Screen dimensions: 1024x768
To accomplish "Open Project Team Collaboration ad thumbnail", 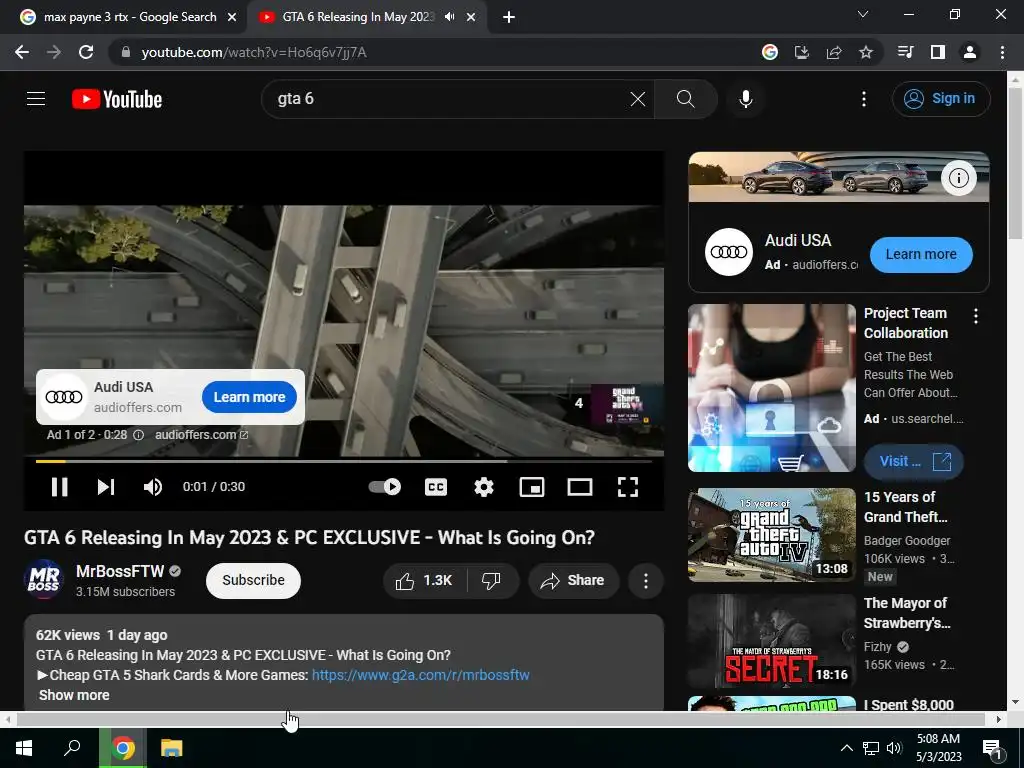I will coord(772,388).
